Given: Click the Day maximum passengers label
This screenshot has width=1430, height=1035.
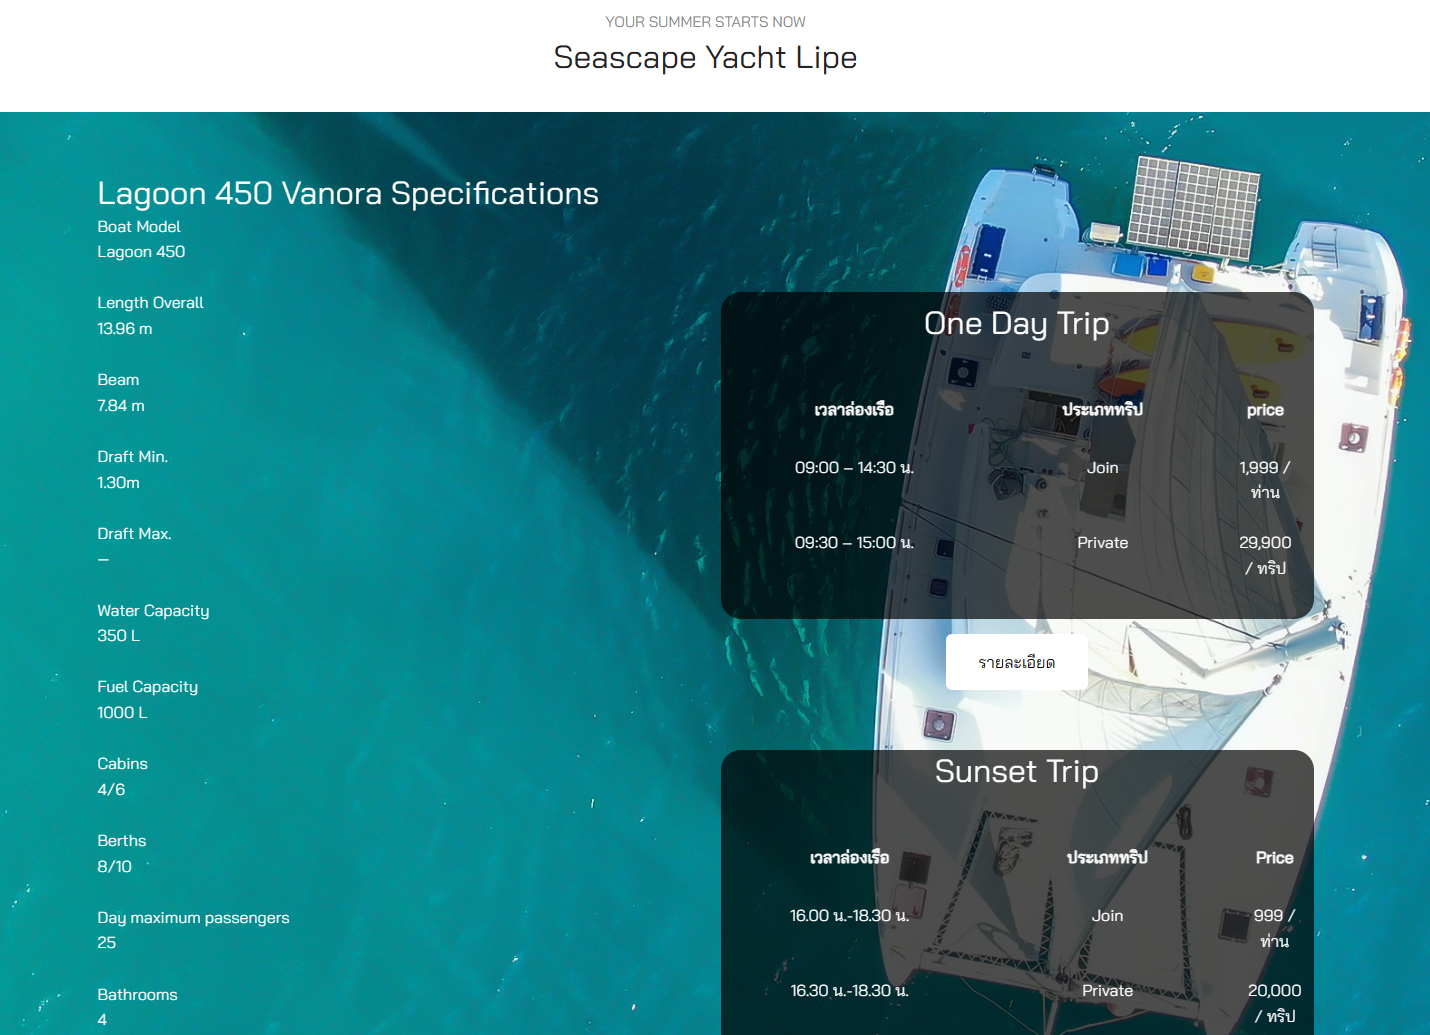Looking at the screenshot, I should pyautogui.click(x=193, y=918).
